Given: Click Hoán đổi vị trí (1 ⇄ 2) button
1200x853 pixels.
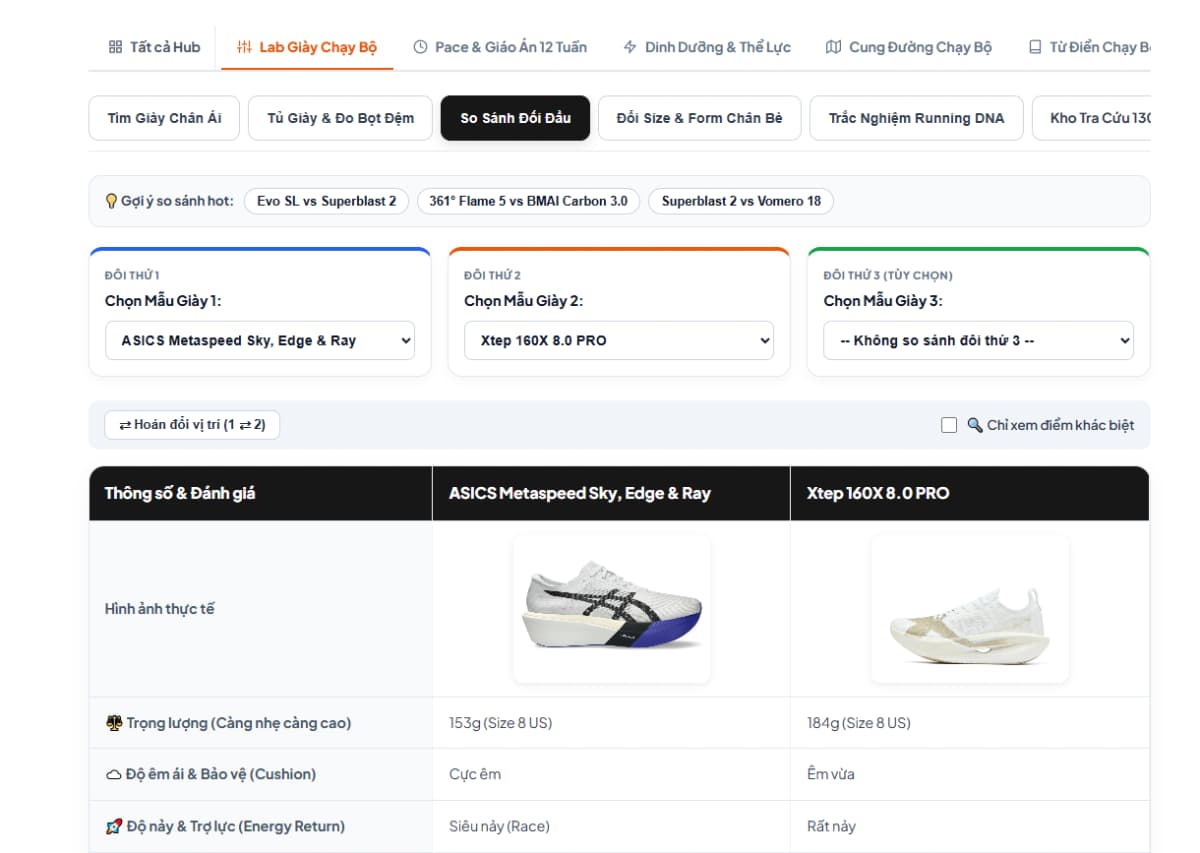Looking at the screenshot, I should 192,425.
